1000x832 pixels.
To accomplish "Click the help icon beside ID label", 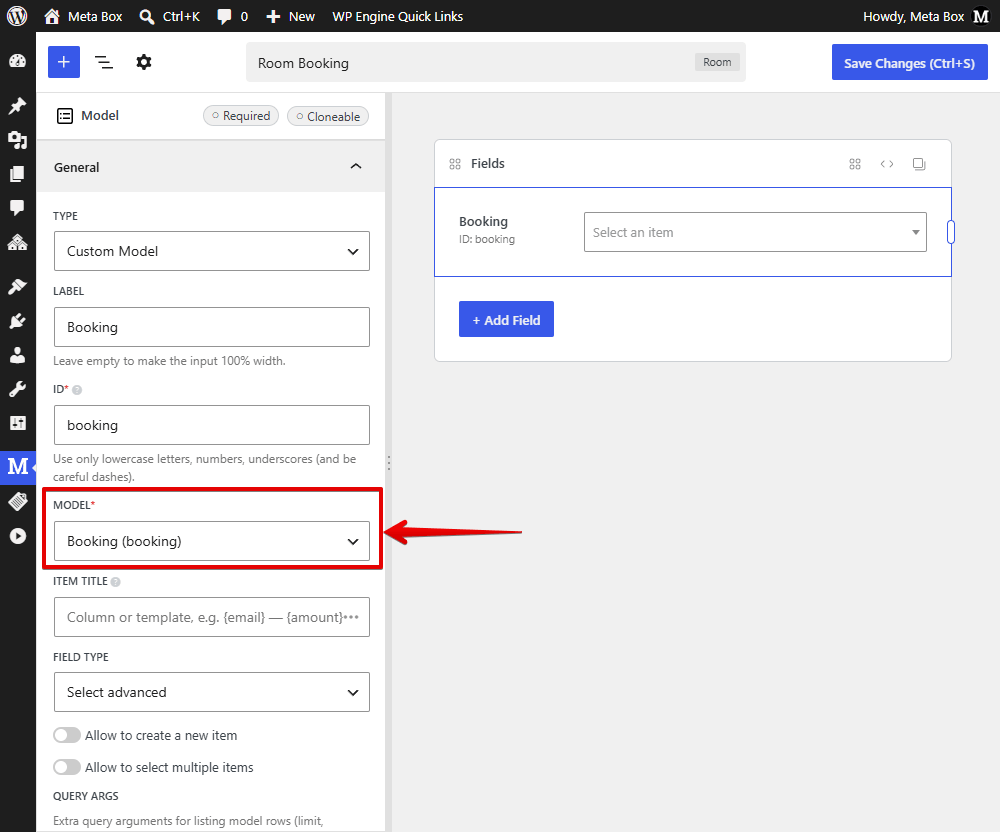I will pyautogui.click(x=77, y=390).
